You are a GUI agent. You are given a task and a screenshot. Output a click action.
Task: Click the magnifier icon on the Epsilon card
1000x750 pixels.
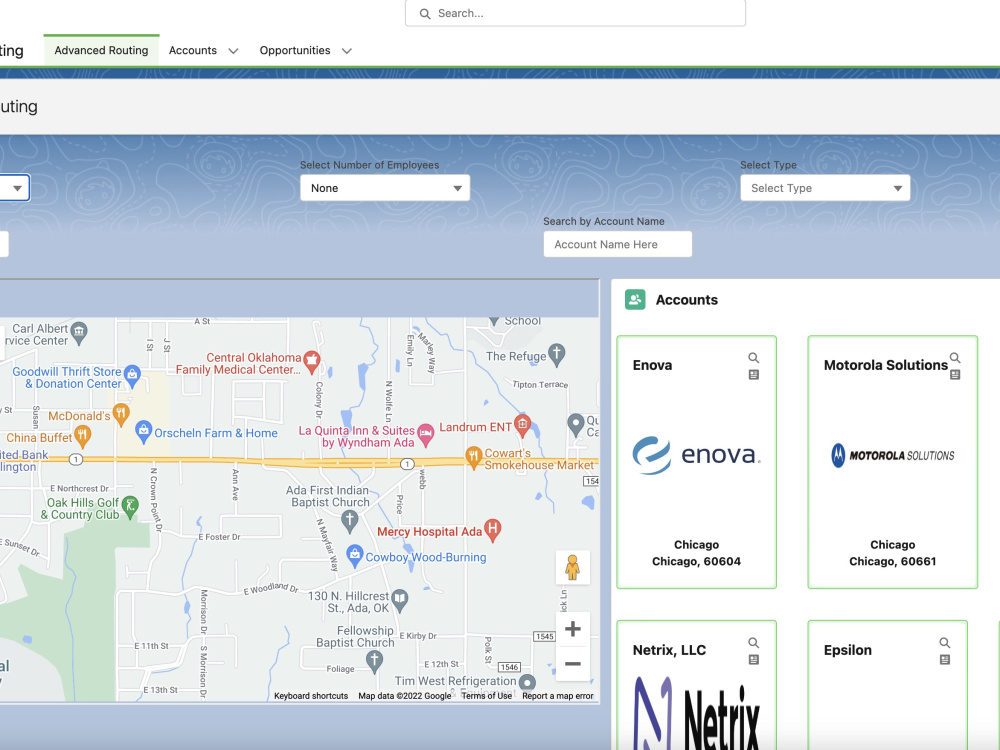tap(945, 642)
